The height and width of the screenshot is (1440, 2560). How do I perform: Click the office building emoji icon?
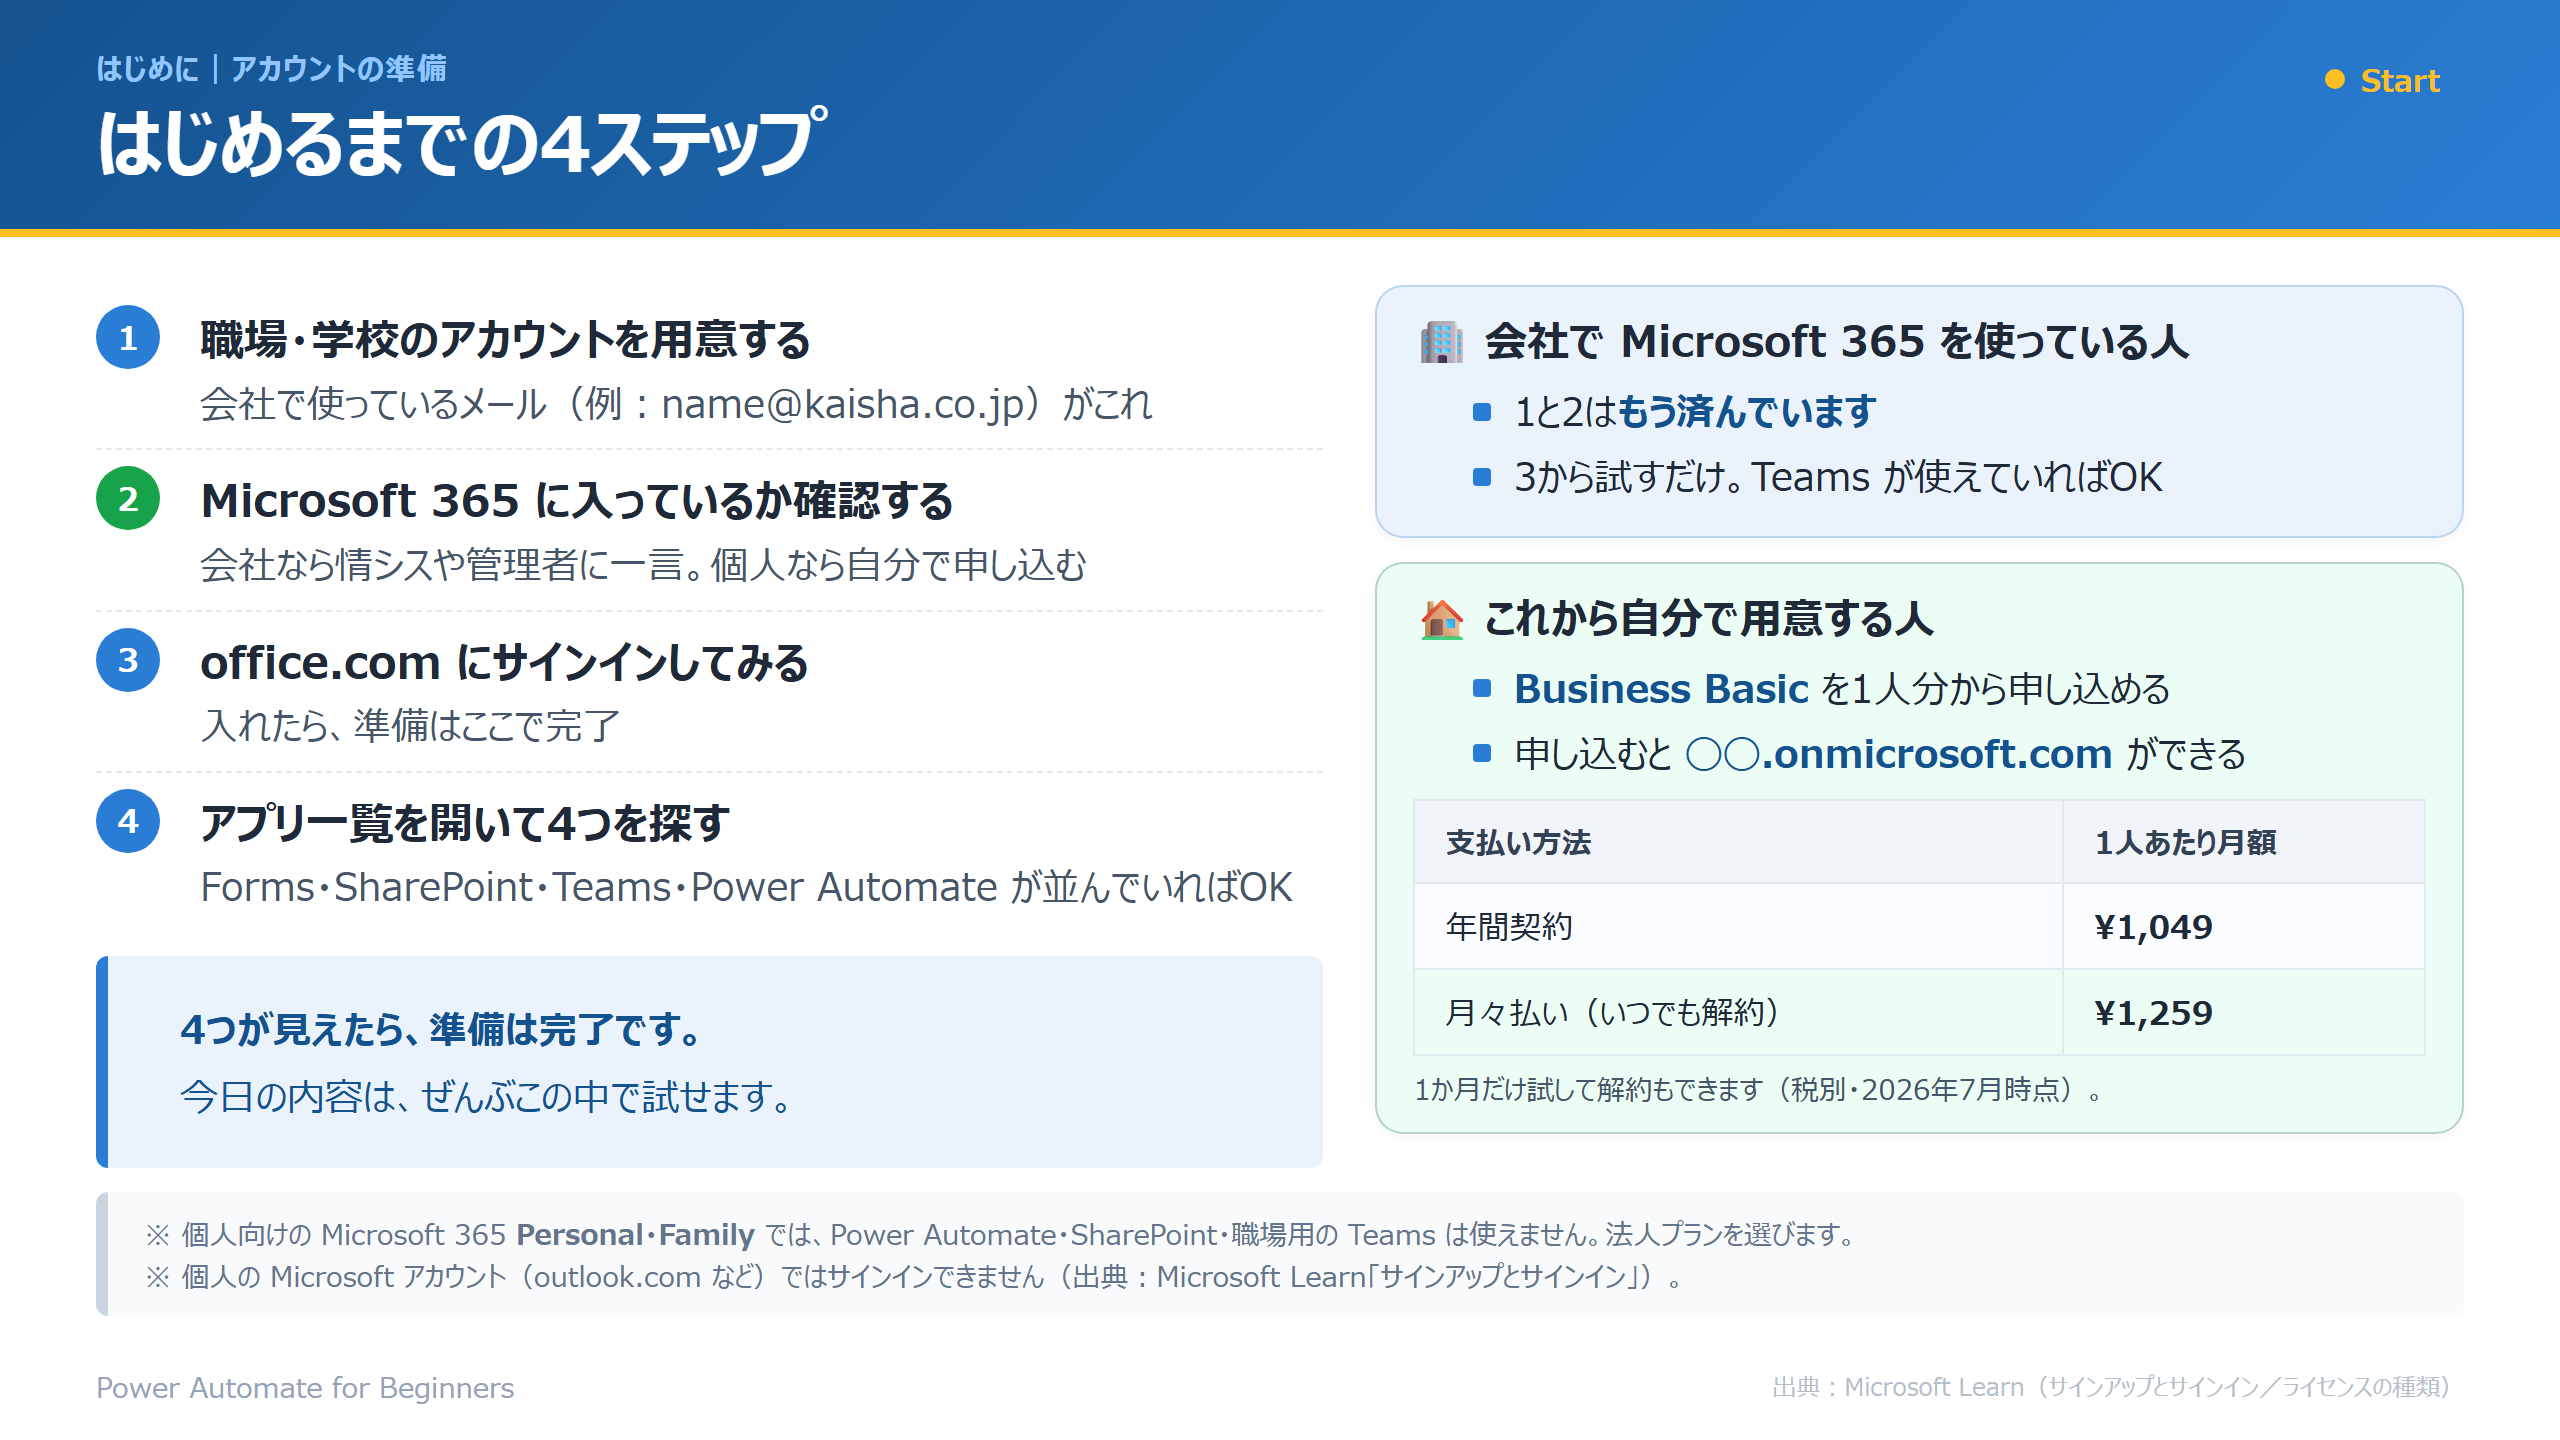click(1441, 341)
